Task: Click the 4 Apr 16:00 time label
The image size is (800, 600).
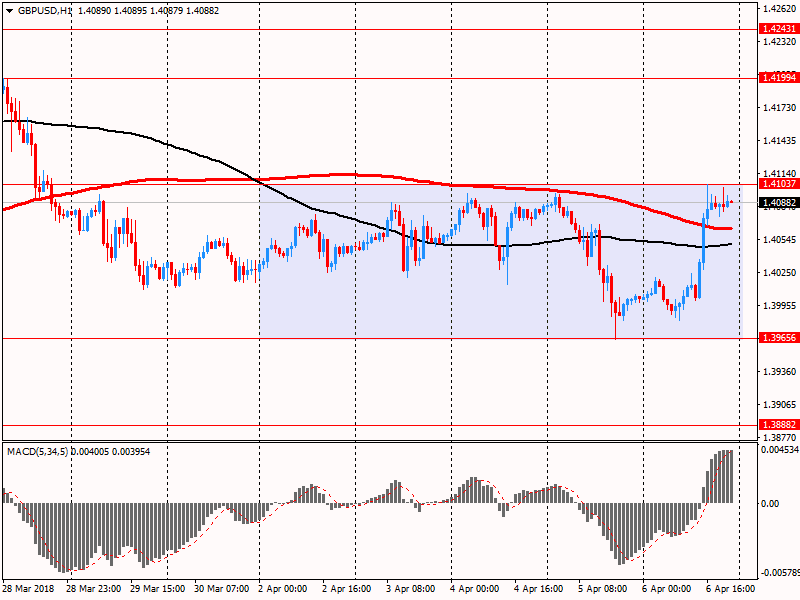Action: (538, 589)
